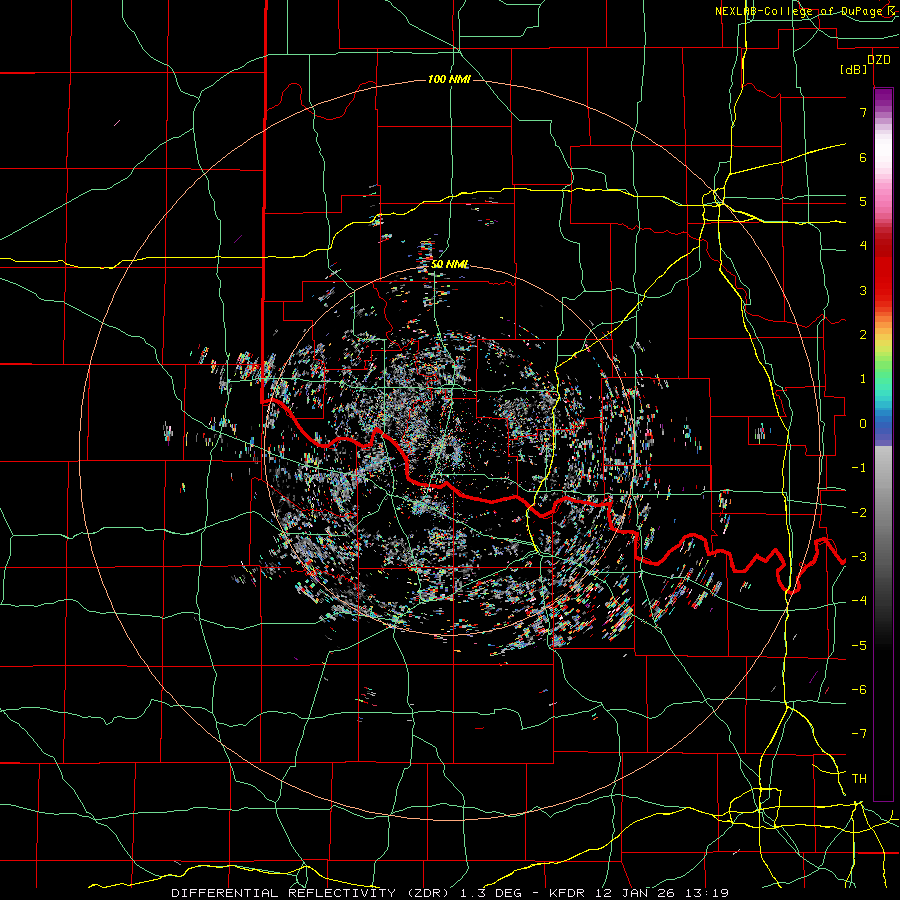Select the -1 dB scale value
900x900 pixels.
[859, 468]
